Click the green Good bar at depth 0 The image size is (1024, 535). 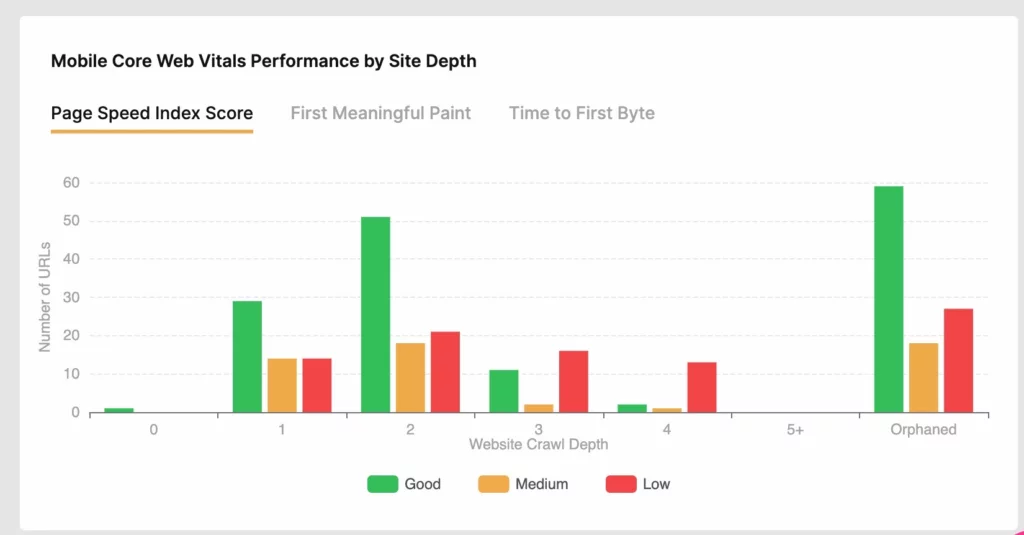[x=119, y=410]
